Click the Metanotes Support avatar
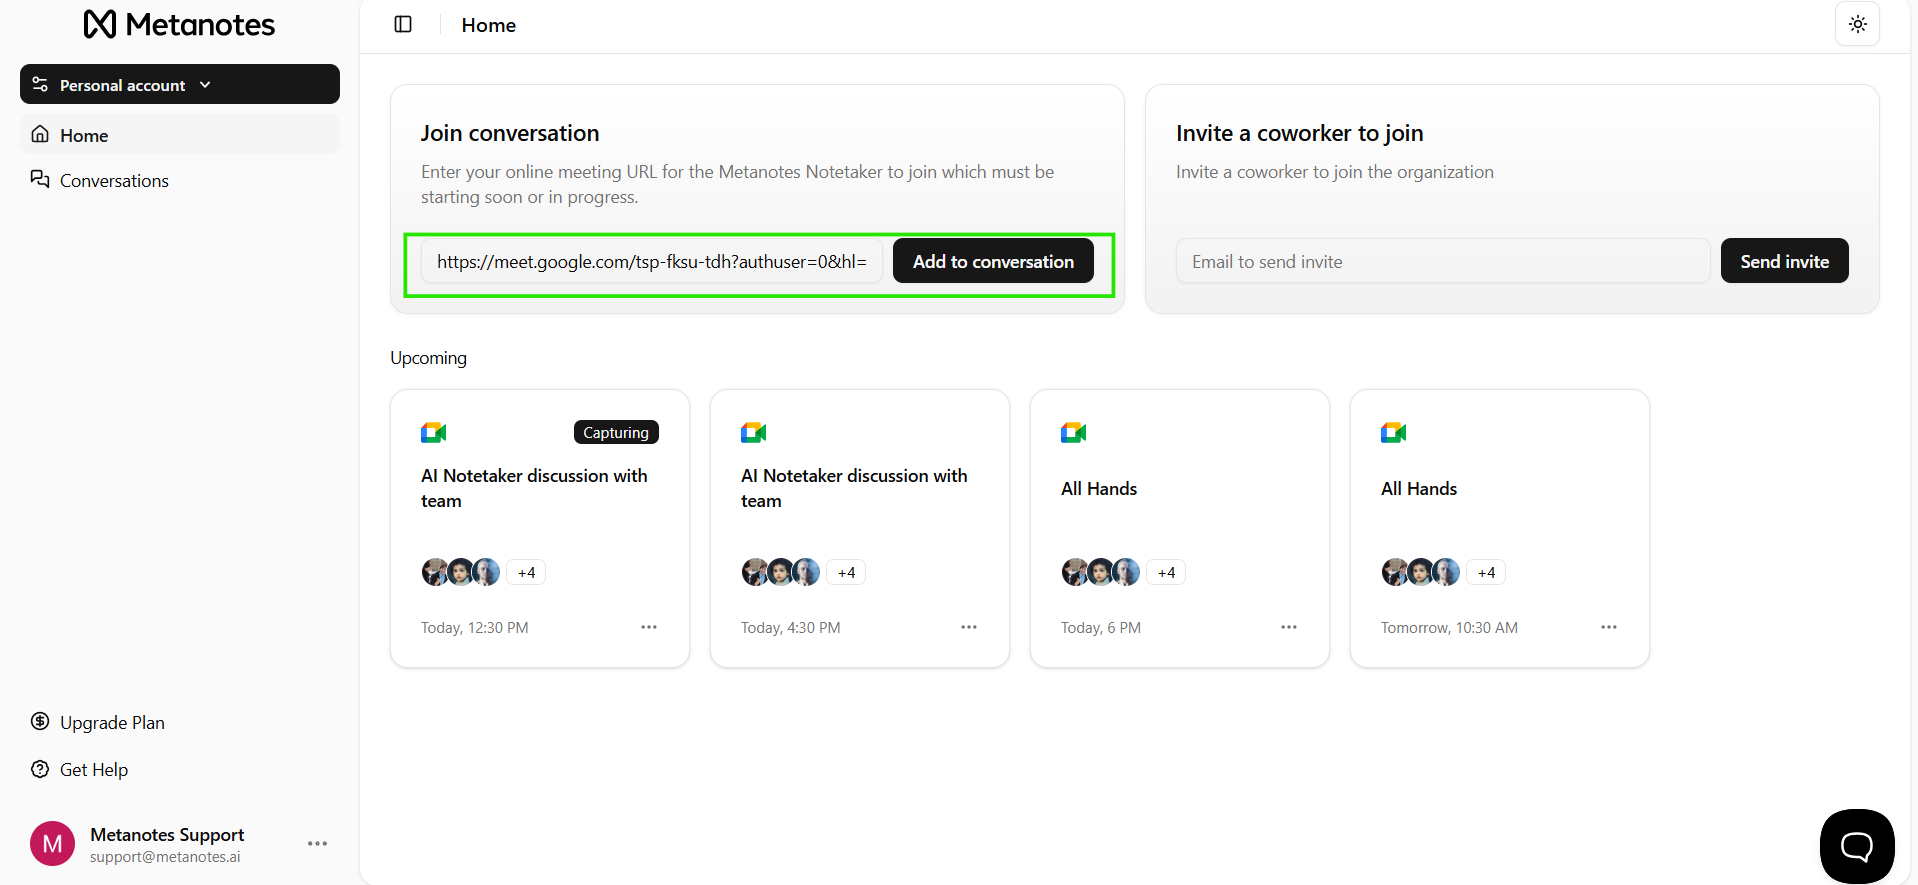 [x=52, y=844]
